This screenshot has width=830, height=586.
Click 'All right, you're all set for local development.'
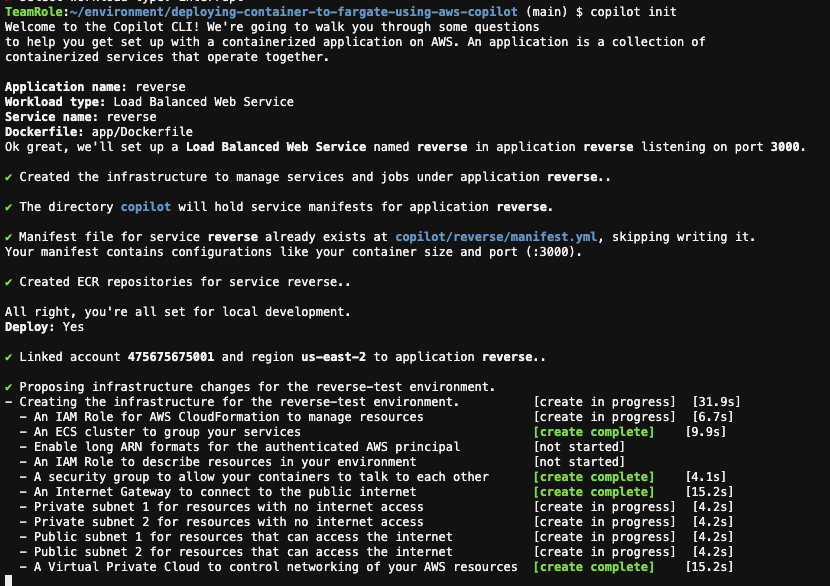tap(178, 312)
